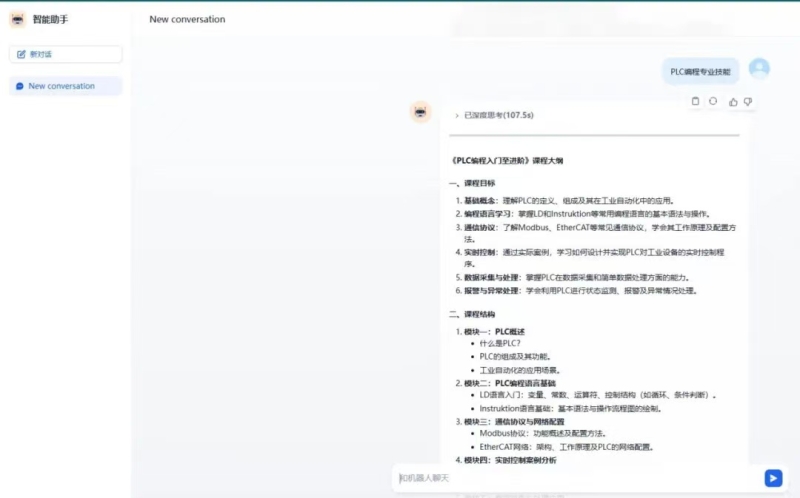Click the PLC编程专业技能 message bubble
Image resolution: width=800 pixels, height=498 pixels.
[x=701, y=71]
